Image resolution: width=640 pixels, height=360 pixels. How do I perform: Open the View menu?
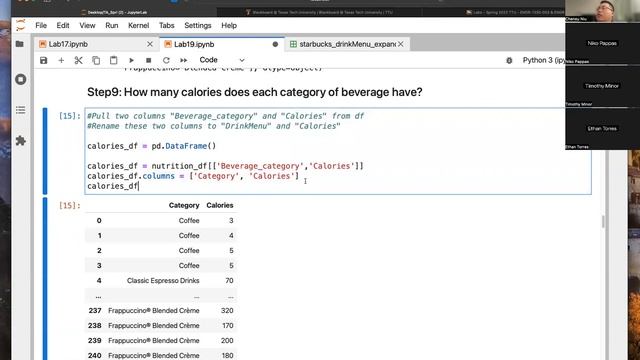[87, 25]
